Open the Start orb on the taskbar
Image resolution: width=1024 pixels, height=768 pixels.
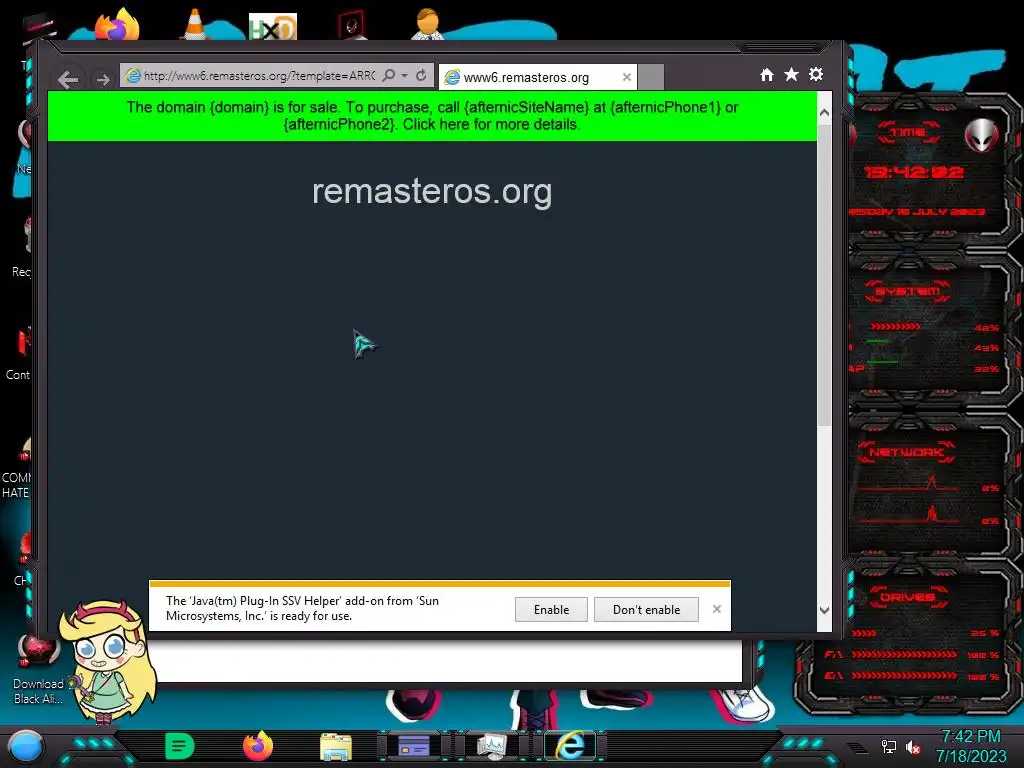[x=25, y=746]
